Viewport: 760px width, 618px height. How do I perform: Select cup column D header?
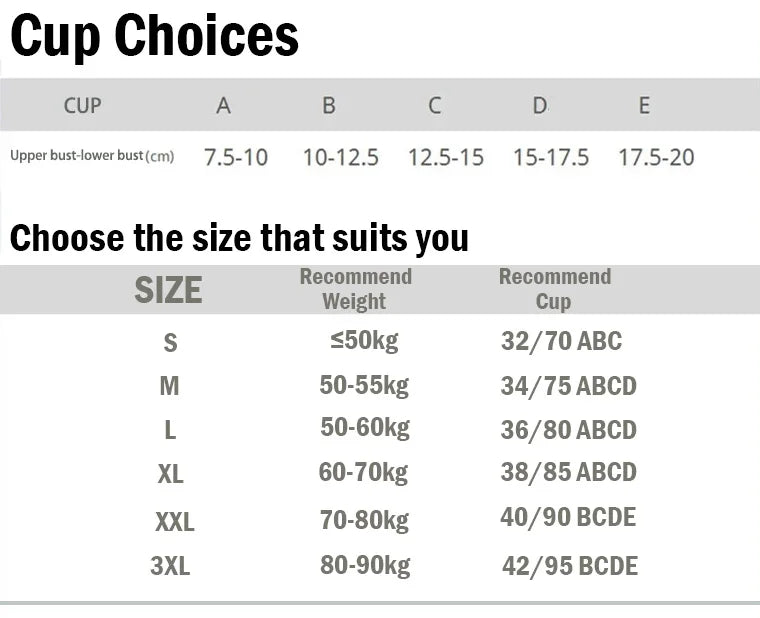point(539,105)
